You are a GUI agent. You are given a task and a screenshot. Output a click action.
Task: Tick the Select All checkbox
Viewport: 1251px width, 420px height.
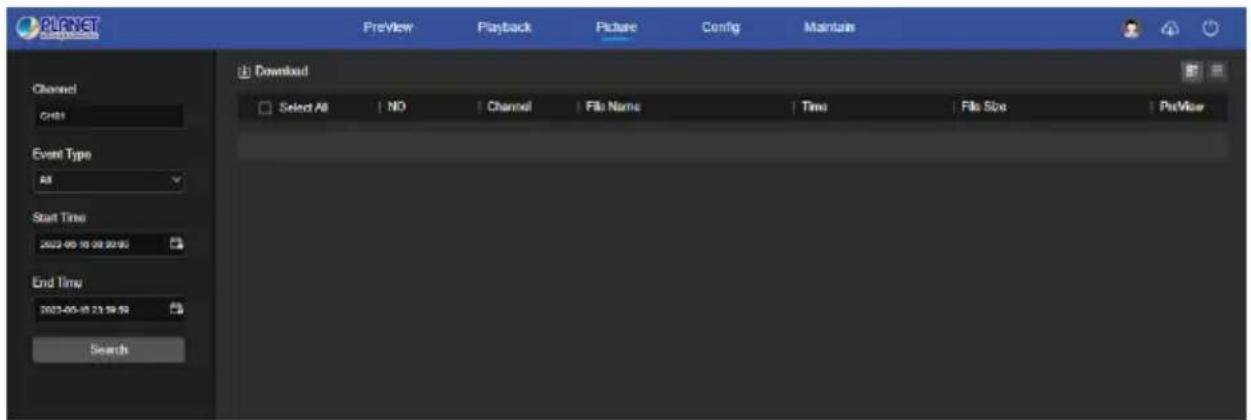coord(264,106)
